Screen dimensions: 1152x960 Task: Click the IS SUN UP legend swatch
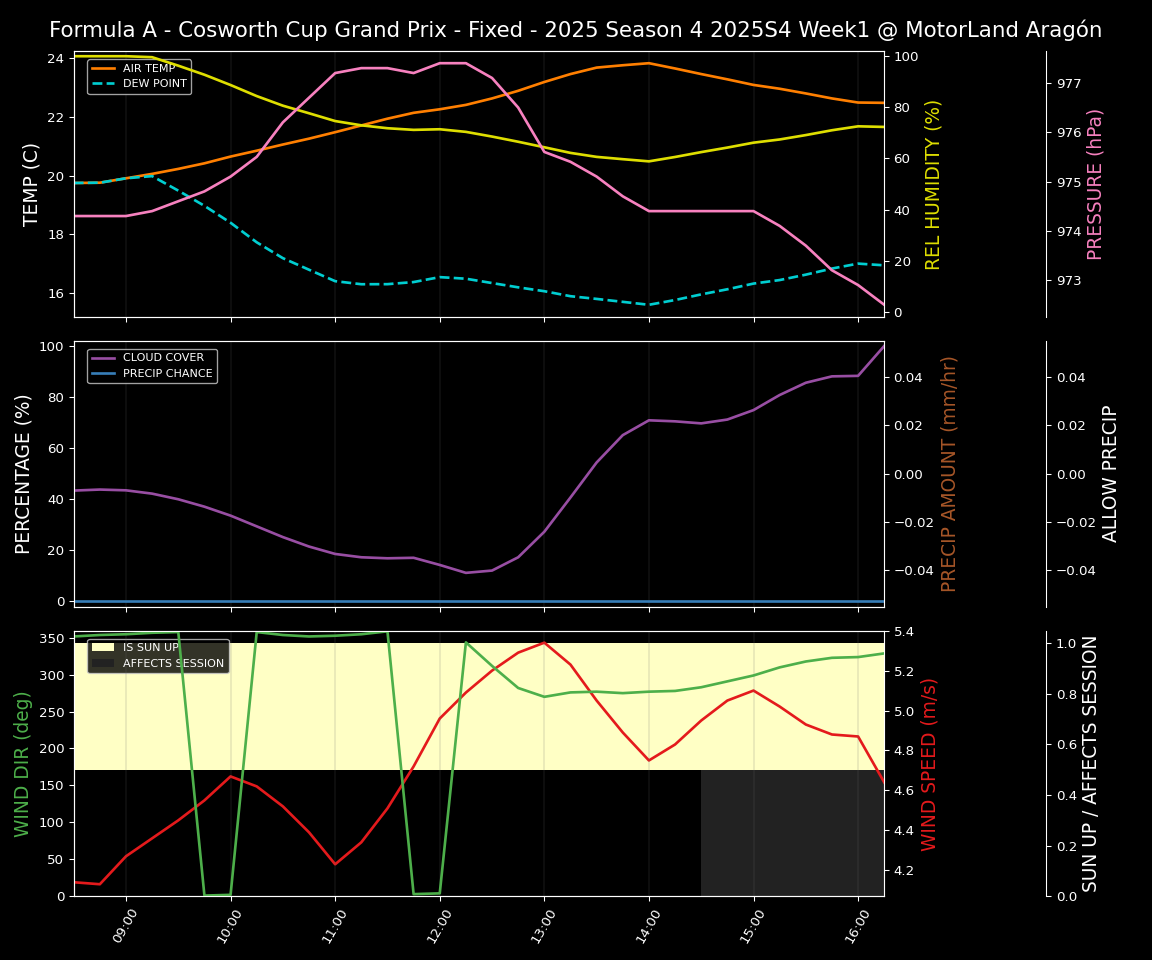[x=105, y=648]
